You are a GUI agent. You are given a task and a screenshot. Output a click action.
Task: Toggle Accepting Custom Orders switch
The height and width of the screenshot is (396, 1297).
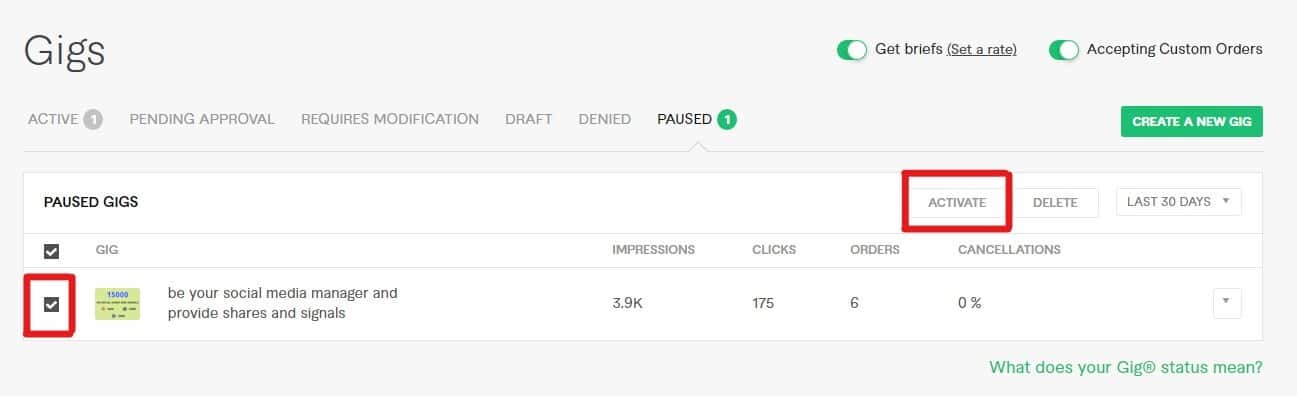(1064, 49)
